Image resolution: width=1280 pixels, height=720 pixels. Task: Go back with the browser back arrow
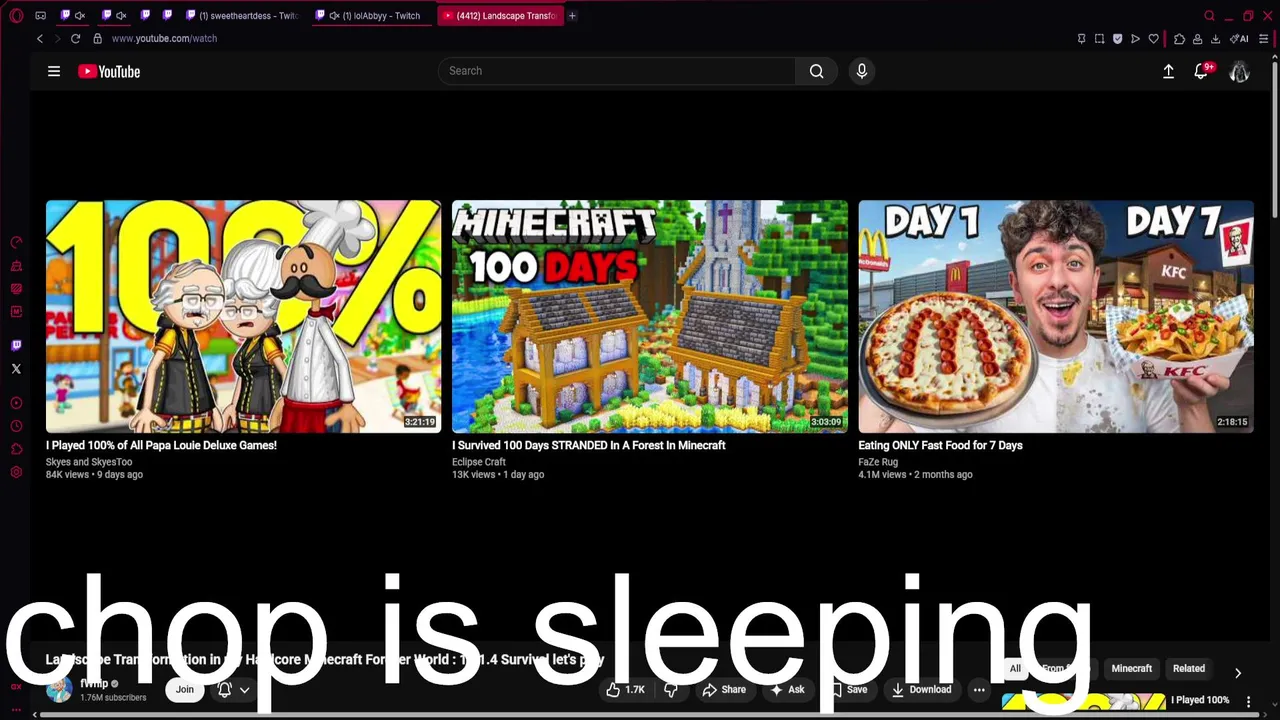(40, 38)
